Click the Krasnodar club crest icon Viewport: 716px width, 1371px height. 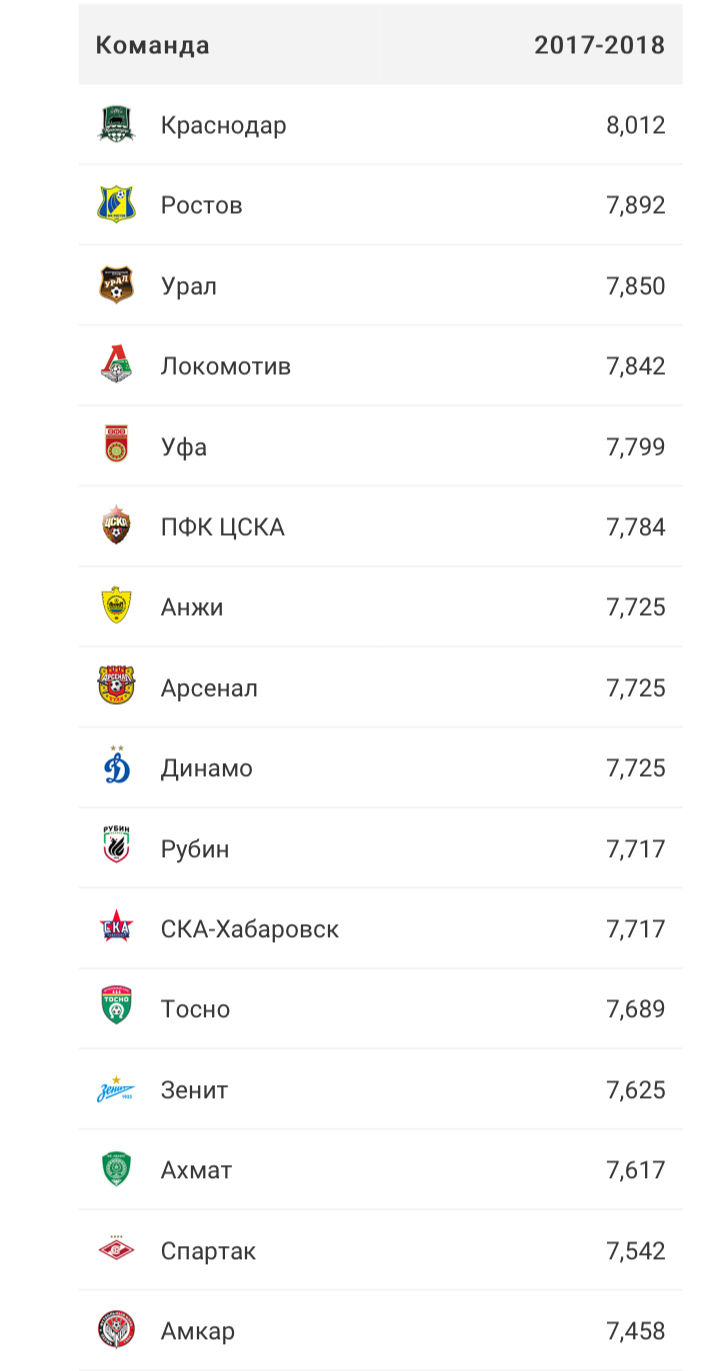[x=116, y=125]
